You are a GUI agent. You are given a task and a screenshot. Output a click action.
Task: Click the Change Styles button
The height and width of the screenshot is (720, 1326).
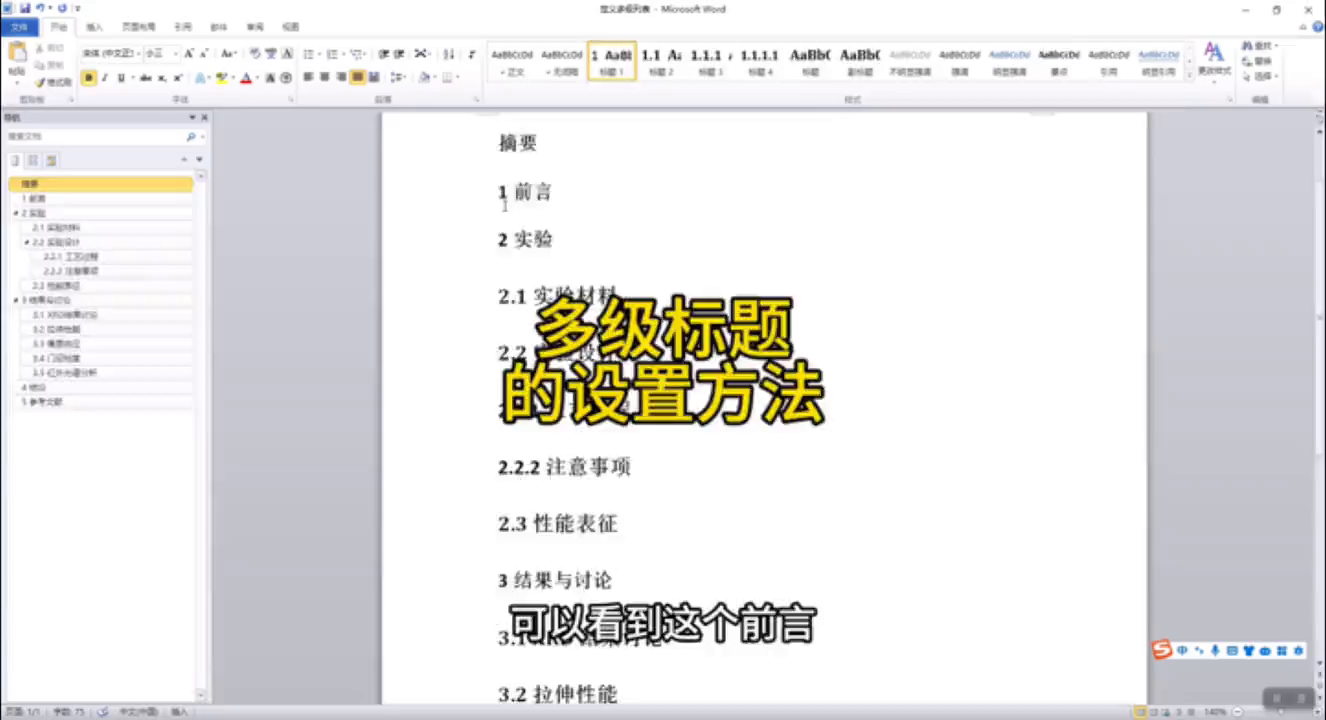coord(1214,60)
